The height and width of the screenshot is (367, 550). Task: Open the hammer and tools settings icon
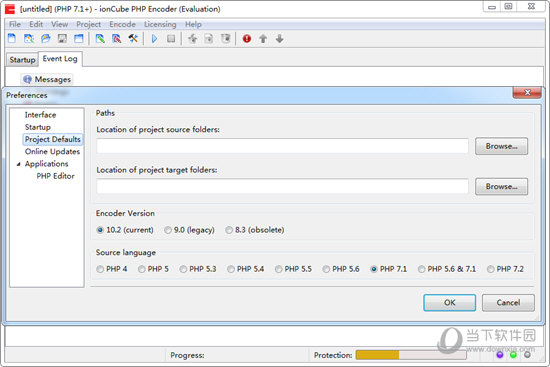[x=133, y=39]
